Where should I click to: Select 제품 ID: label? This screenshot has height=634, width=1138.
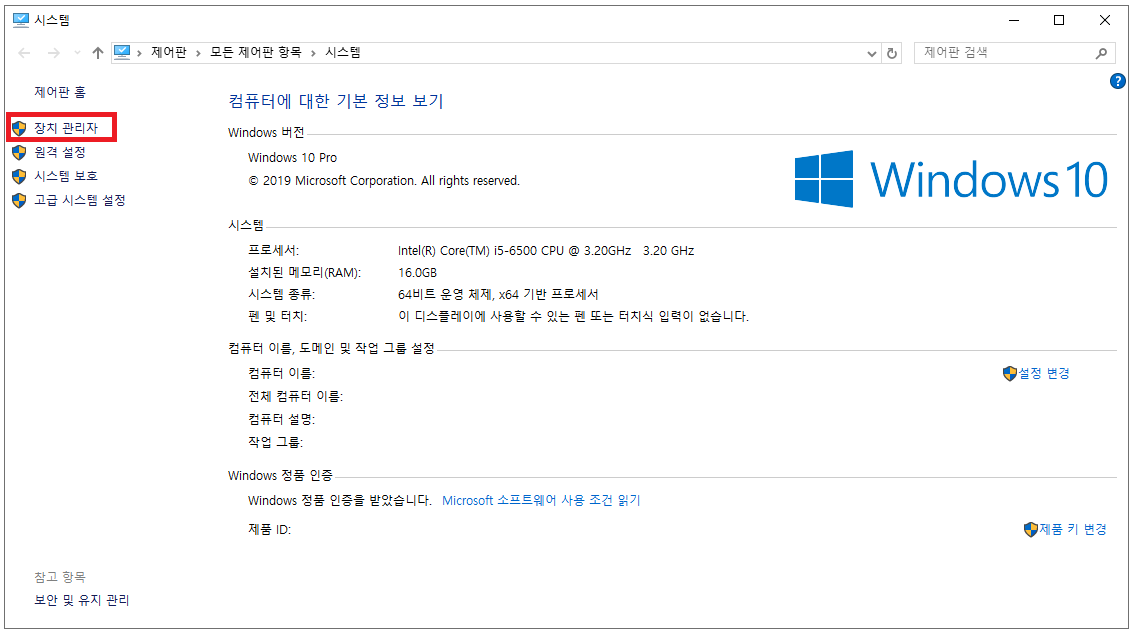coord(269,530)
